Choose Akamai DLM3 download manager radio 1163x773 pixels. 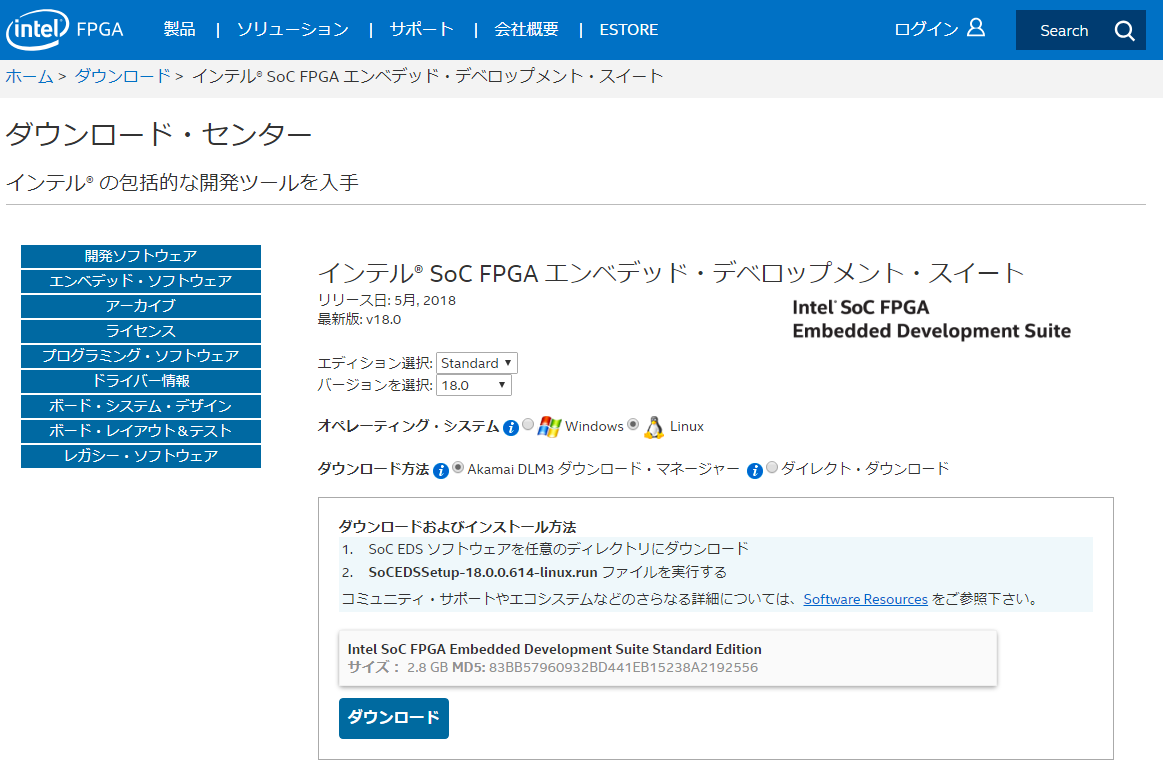(458, 467)
